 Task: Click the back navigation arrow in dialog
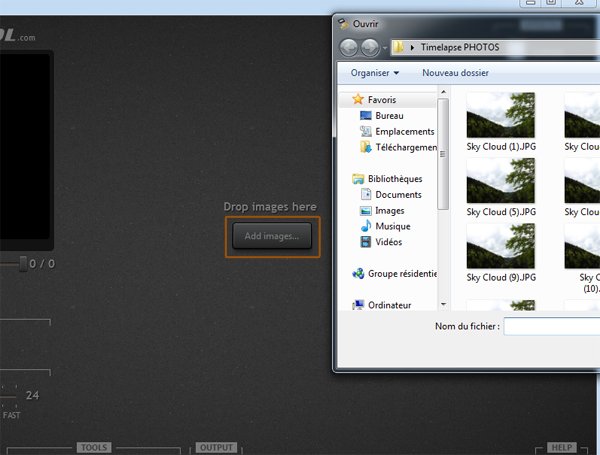(x=349, y=47)
